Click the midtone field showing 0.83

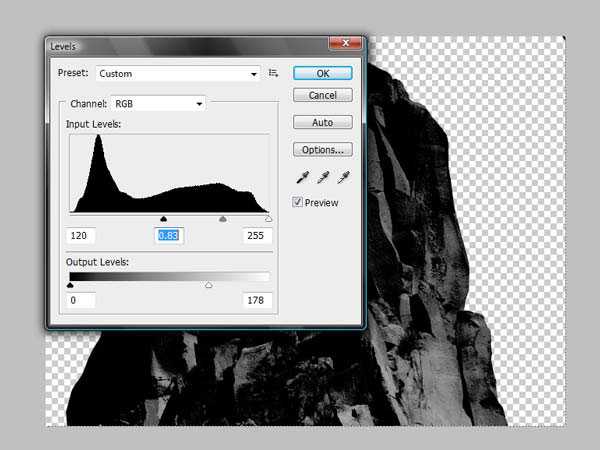click(169, 235)
